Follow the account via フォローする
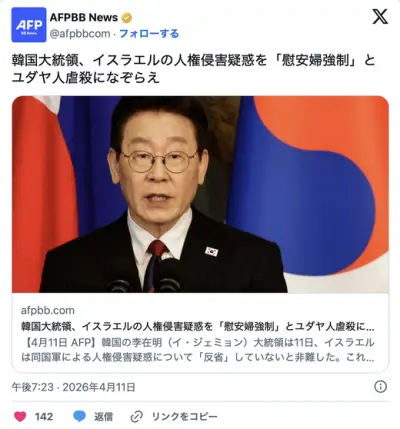 149,34
